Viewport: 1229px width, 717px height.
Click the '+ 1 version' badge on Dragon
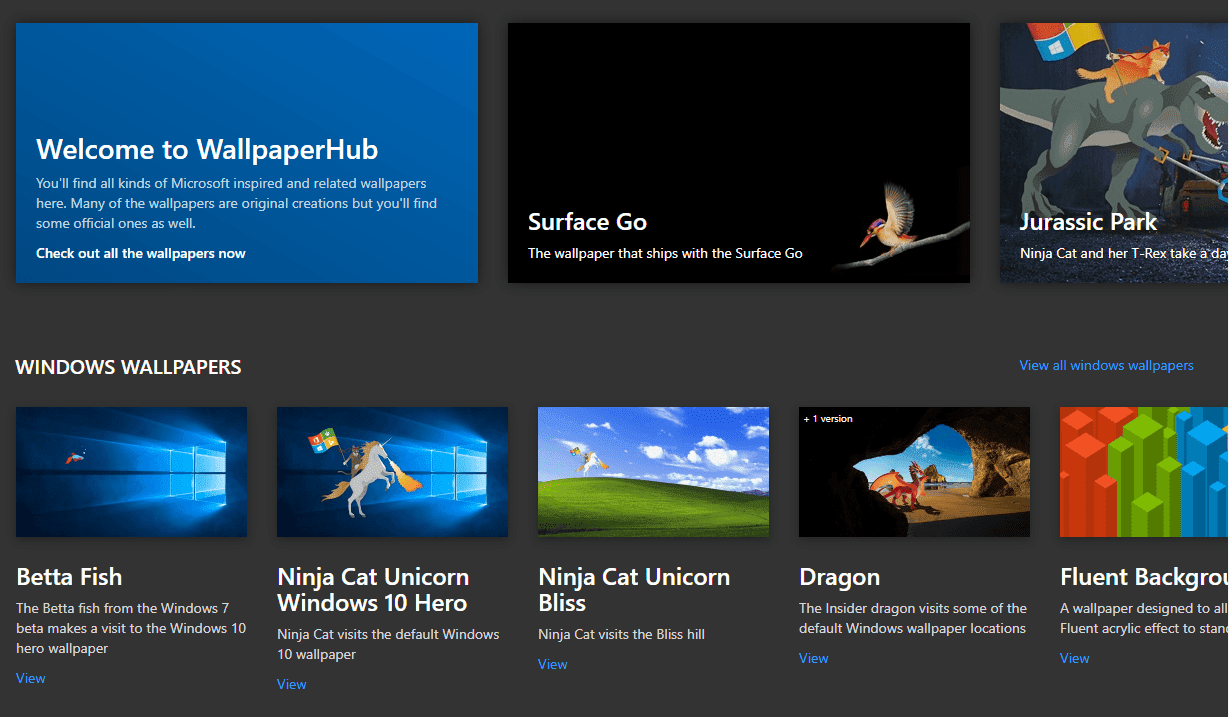point(828,419)
